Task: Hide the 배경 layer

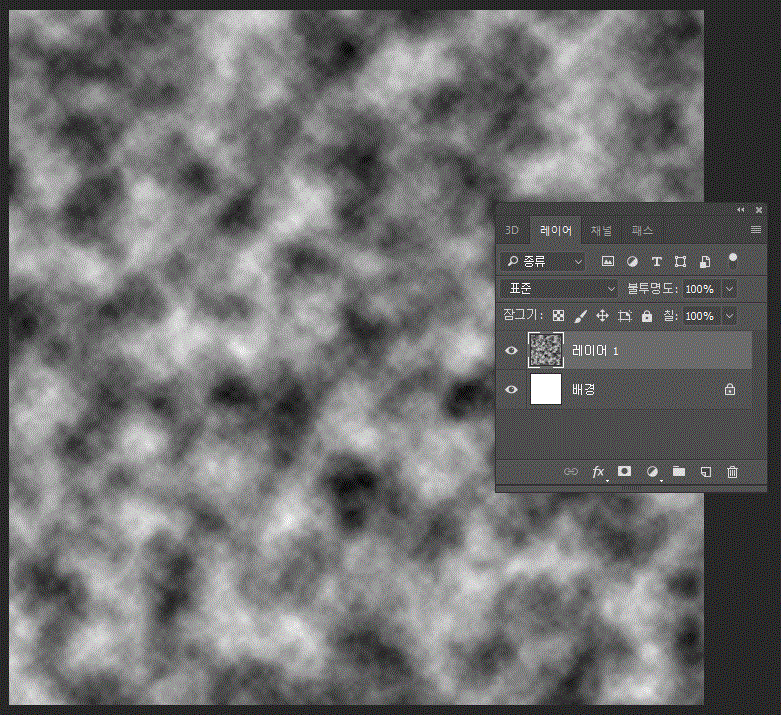Action: [511, 390]
